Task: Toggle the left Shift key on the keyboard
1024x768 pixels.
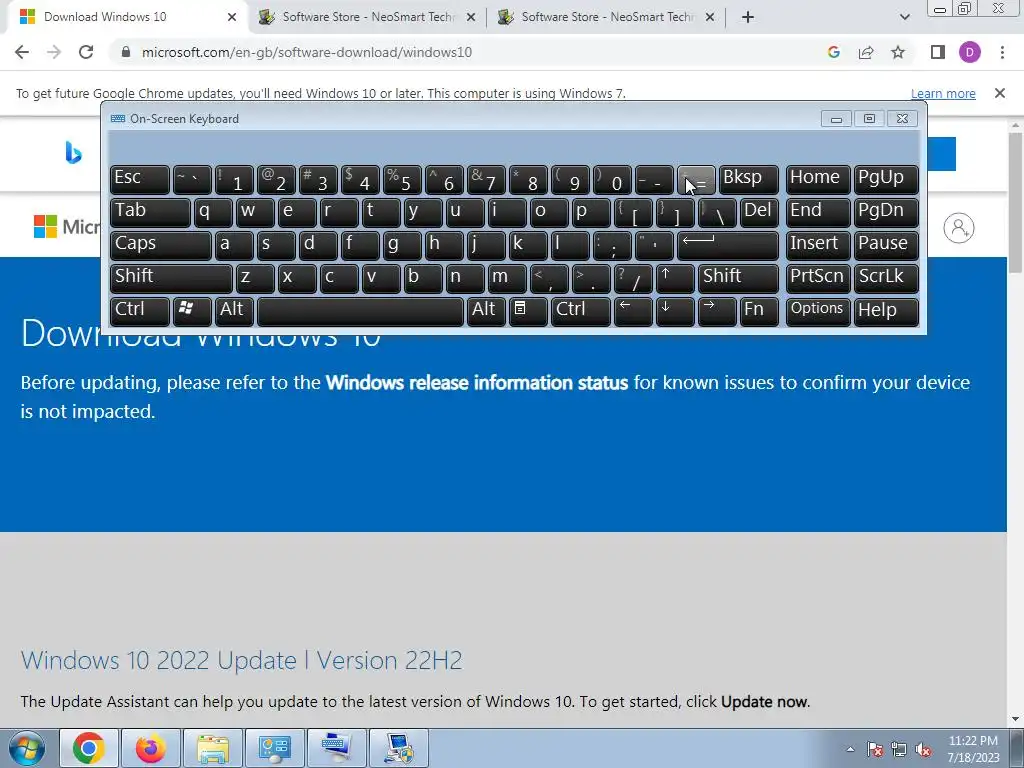Action: pos(171,278)
